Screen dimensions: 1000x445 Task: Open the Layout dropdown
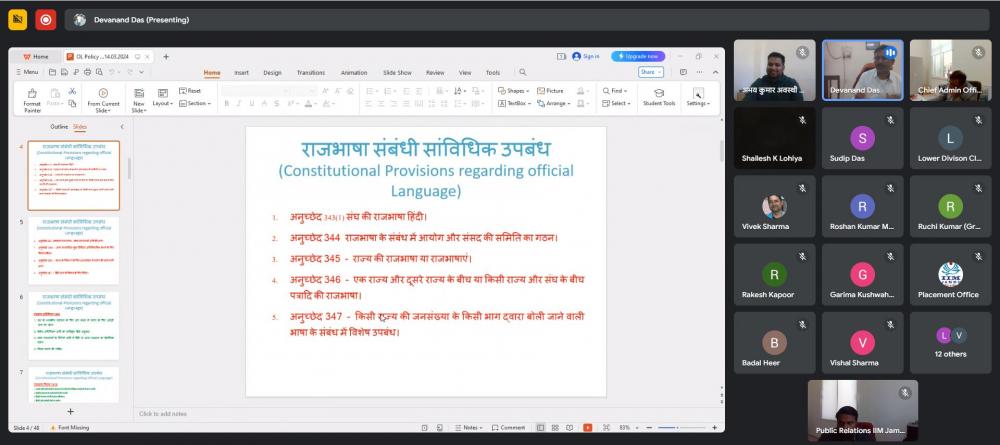(163, 103)
